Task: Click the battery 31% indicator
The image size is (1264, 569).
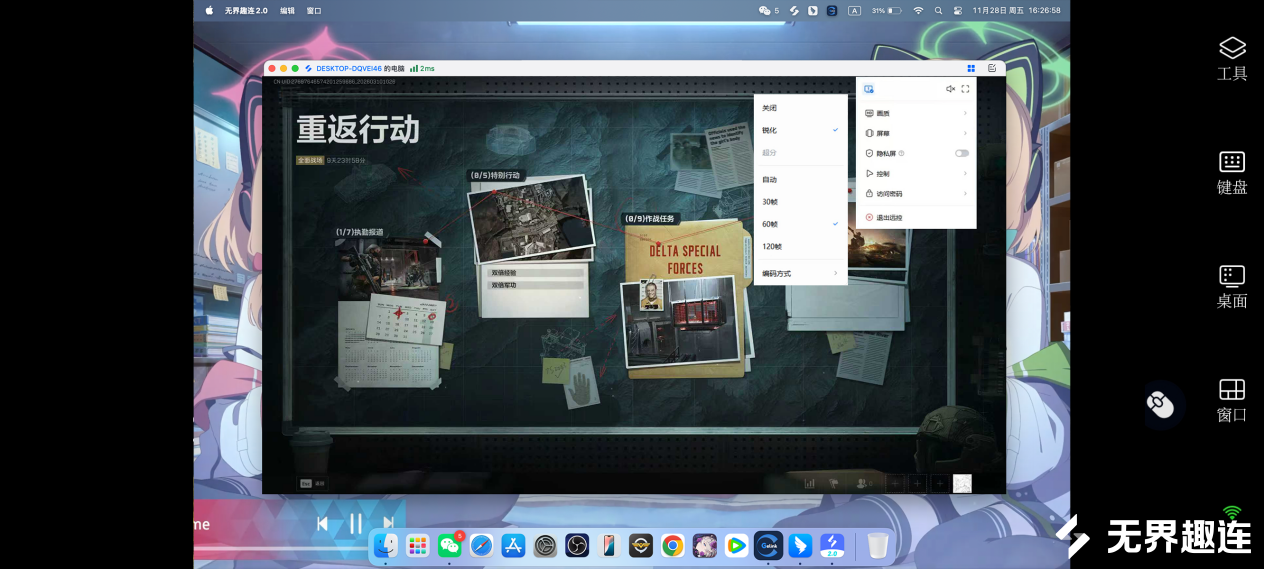Action: [x=887, y=10]
